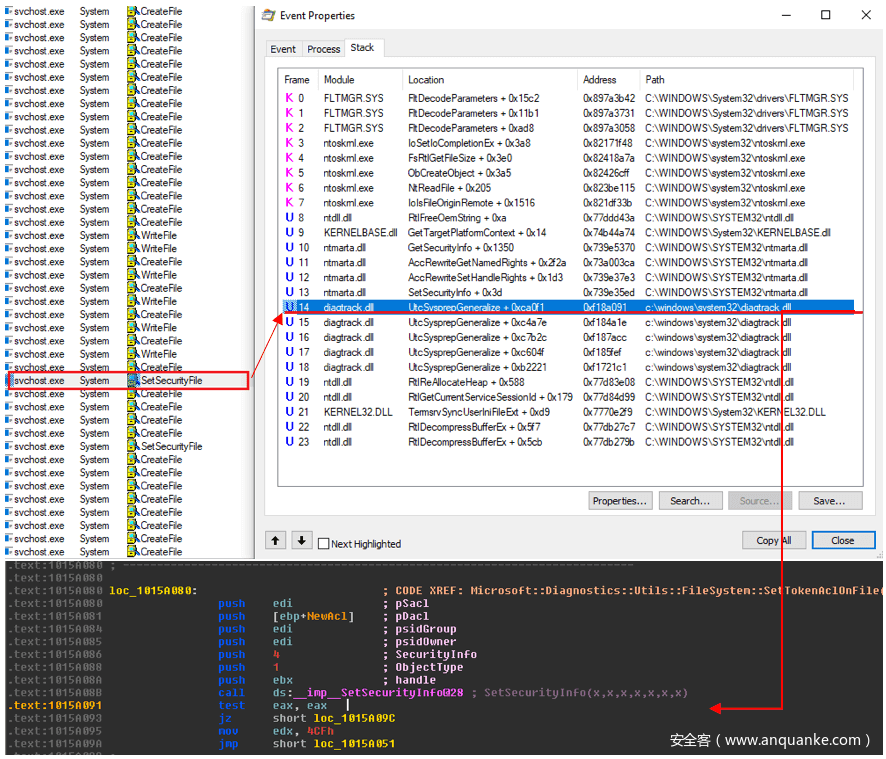The height and width of the screenshot is (759, 886).
Task: Maximize the Event Properties window
Action: point(825,16)
